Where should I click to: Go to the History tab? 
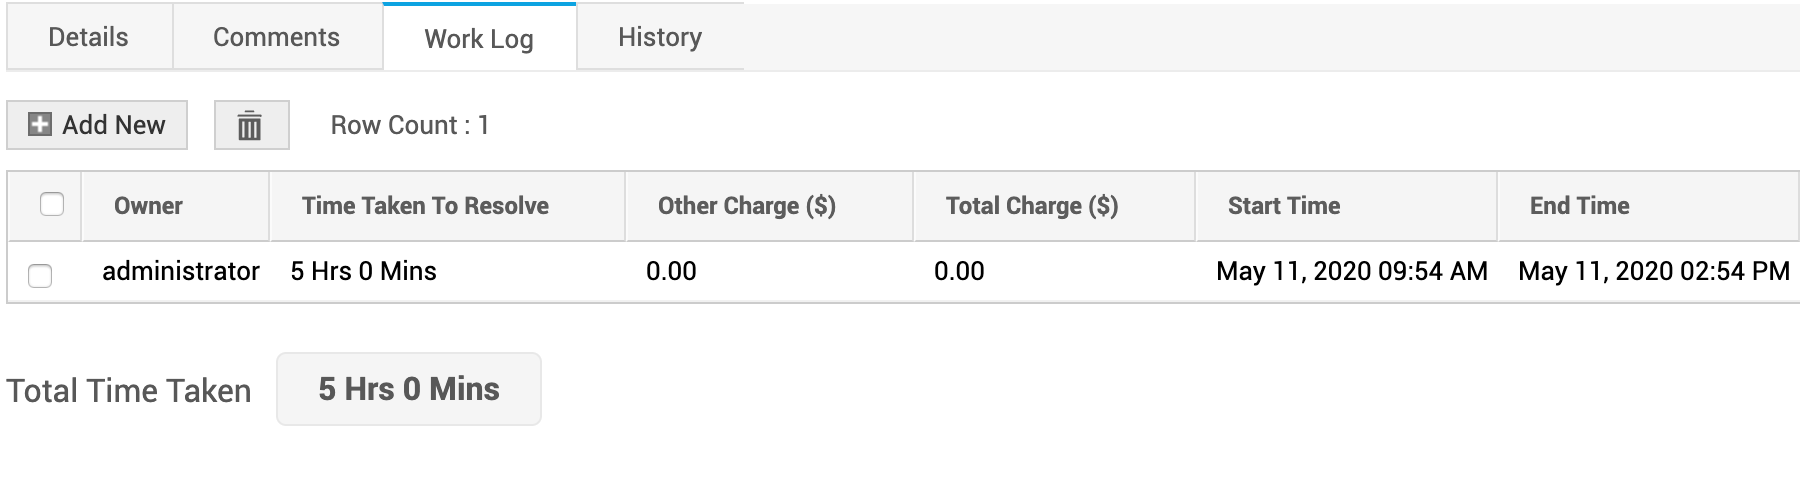tap(659, 37)
